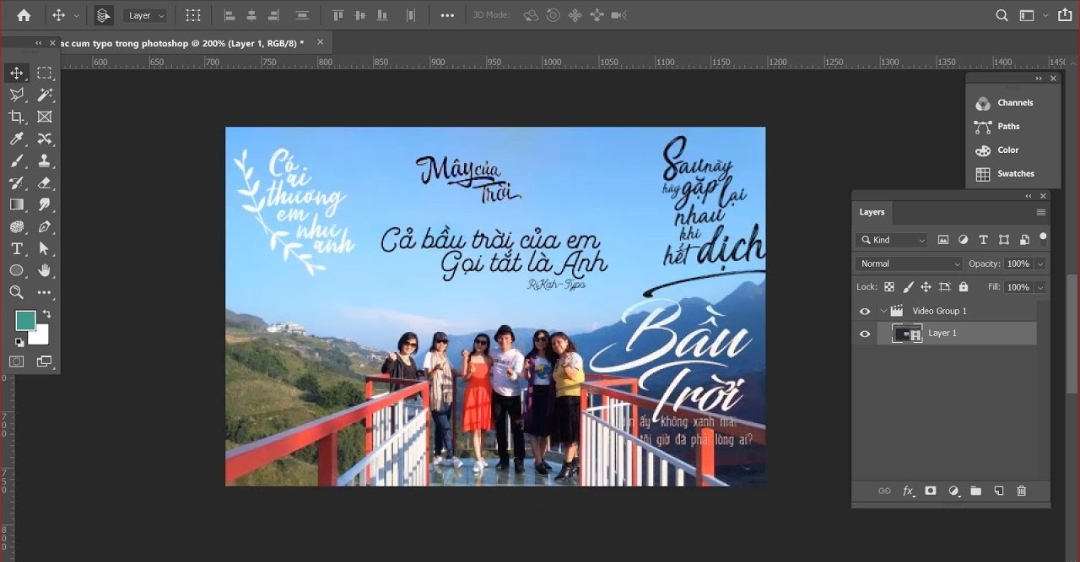Open Layers panel hamburger menu
The width and height of the screenshot is (1080, 562).
(1041, 212)
